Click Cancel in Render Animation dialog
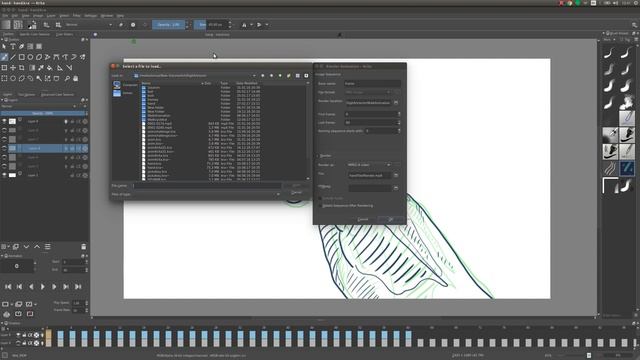 click(362, 220)
